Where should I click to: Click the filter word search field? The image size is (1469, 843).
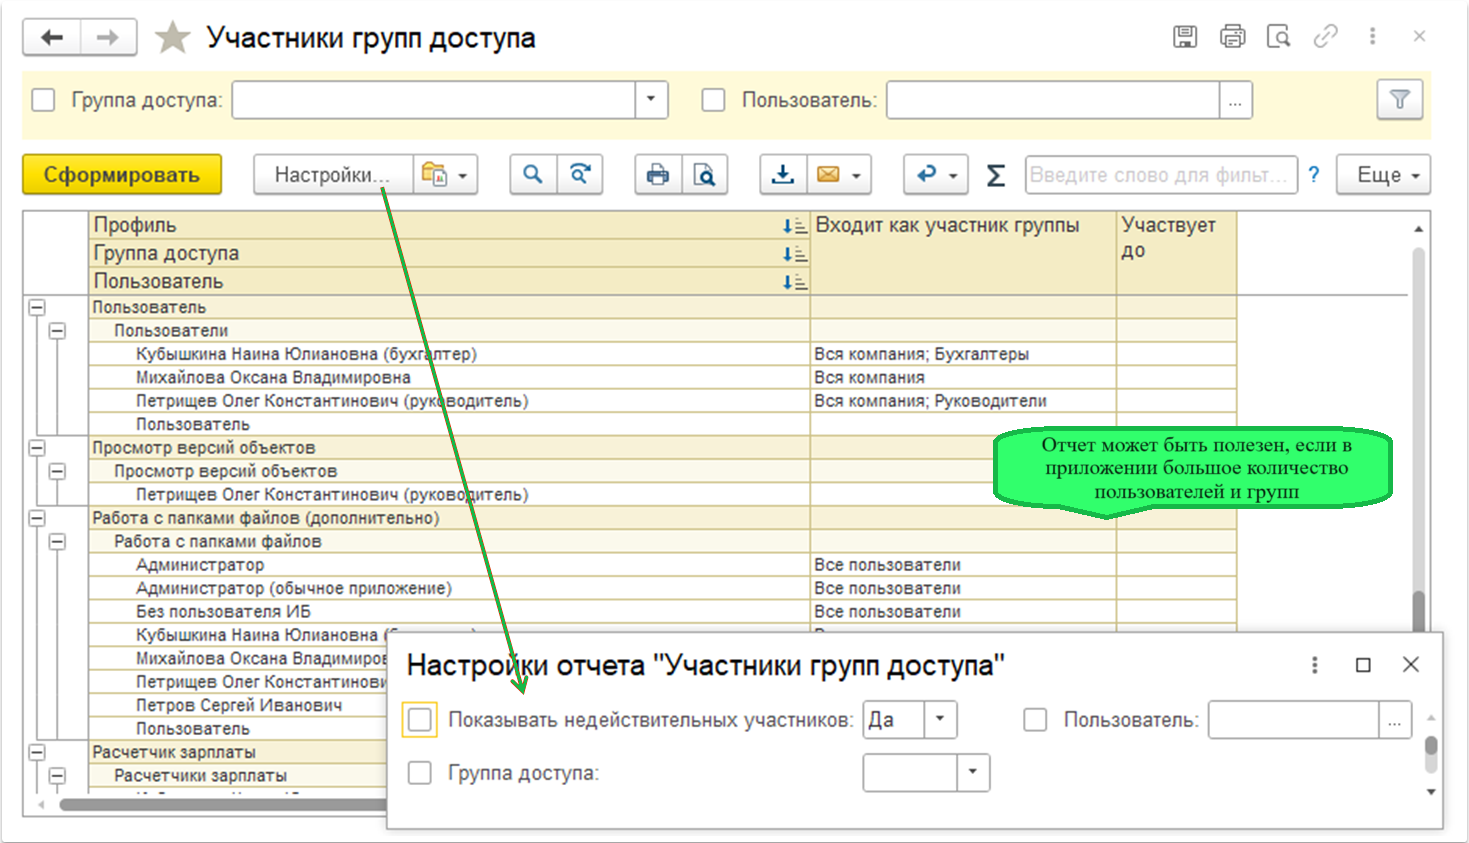coord(1160,175)
